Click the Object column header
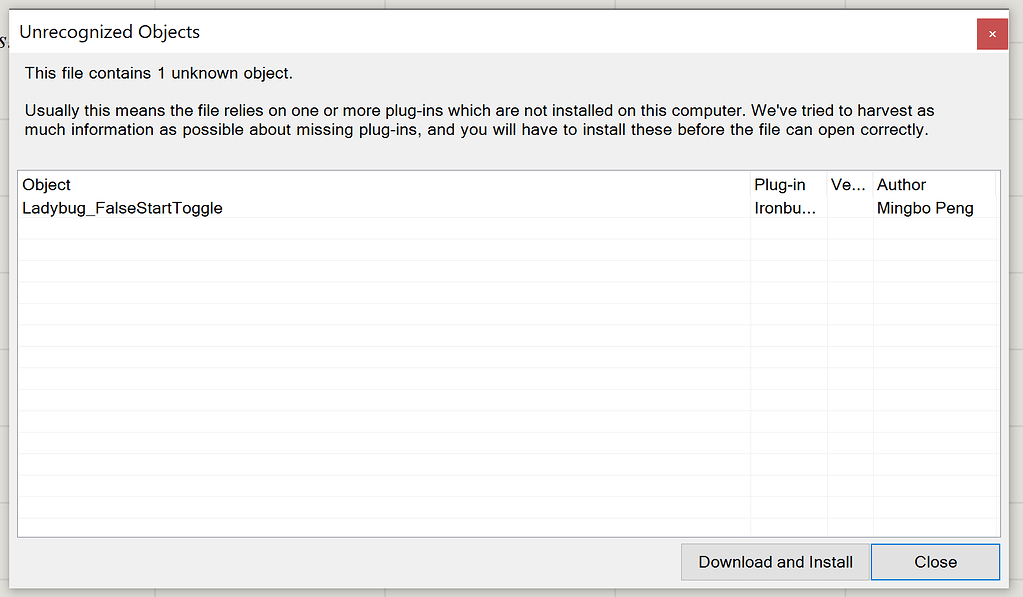This screenshot has height=597, width=1023. click(48, 185)
